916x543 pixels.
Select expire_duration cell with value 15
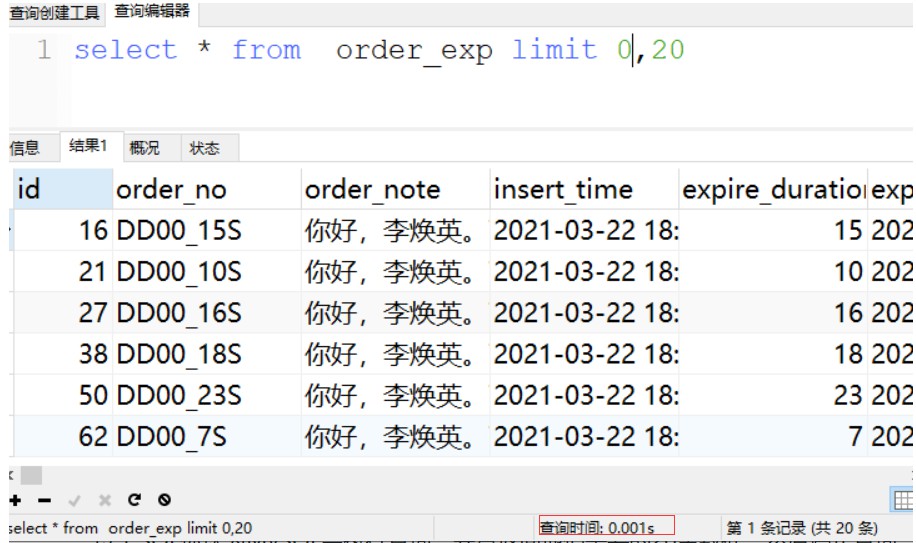773,231
